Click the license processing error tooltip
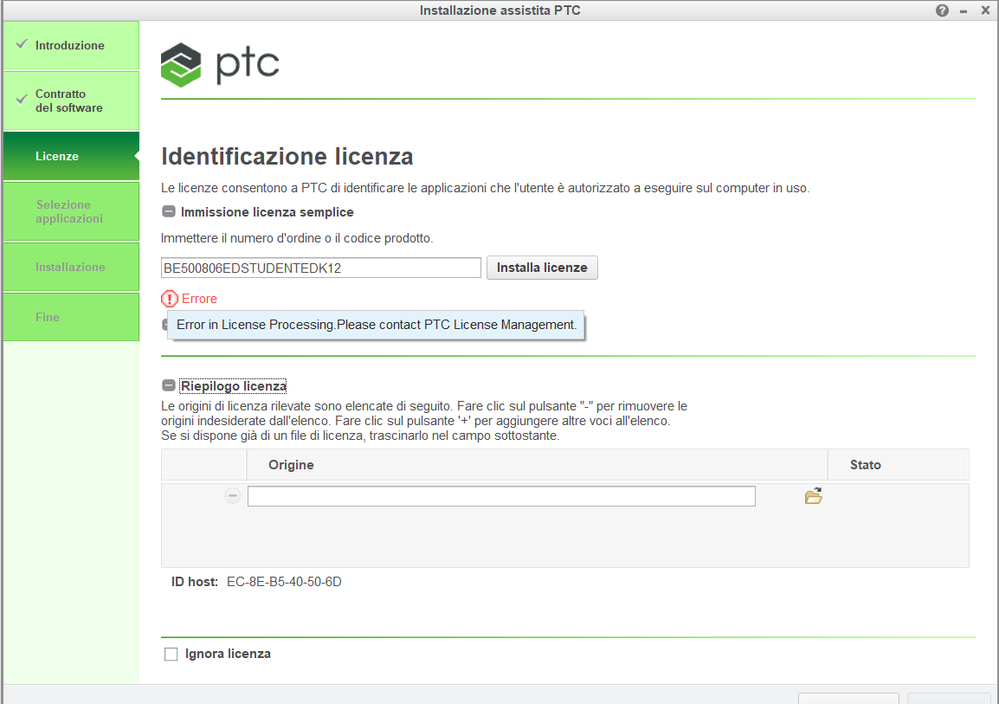This screenshot has height=704, width=999. pyautogui.click(x=376, y=325)
